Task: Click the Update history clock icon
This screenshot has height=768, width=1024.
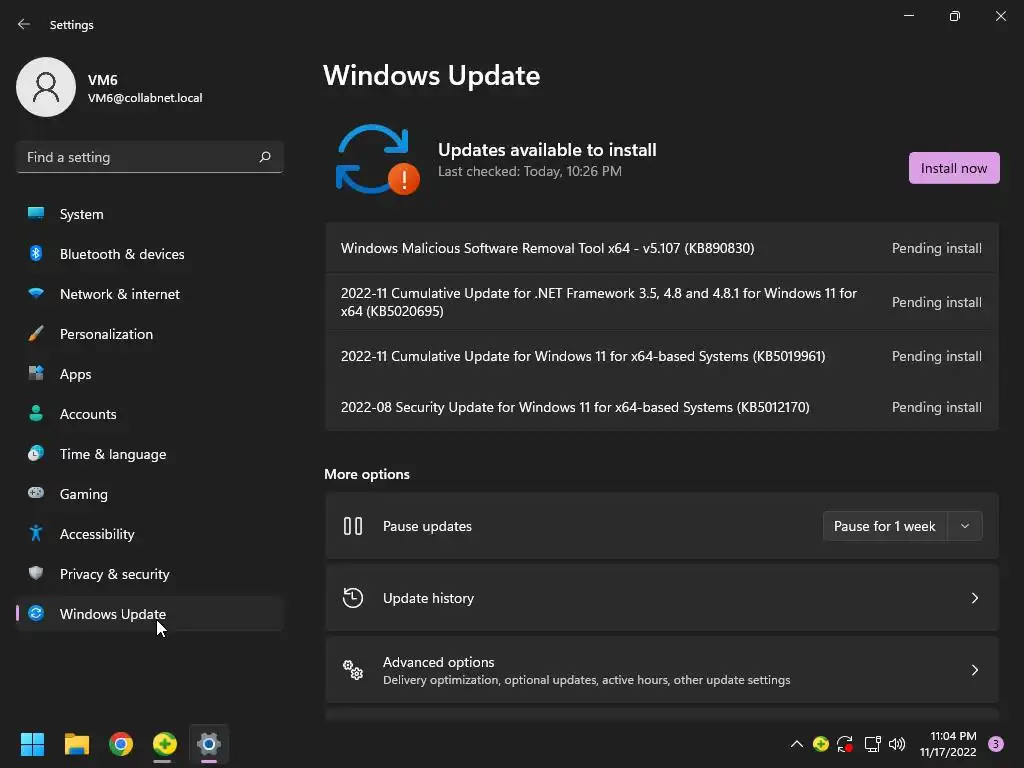Action: click(353, 598)
